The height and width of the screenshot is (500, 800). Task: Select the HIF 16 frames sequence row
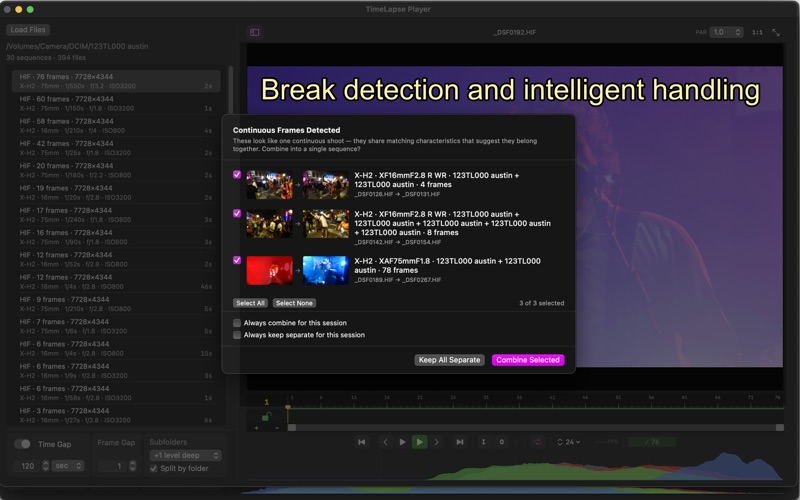116,237
